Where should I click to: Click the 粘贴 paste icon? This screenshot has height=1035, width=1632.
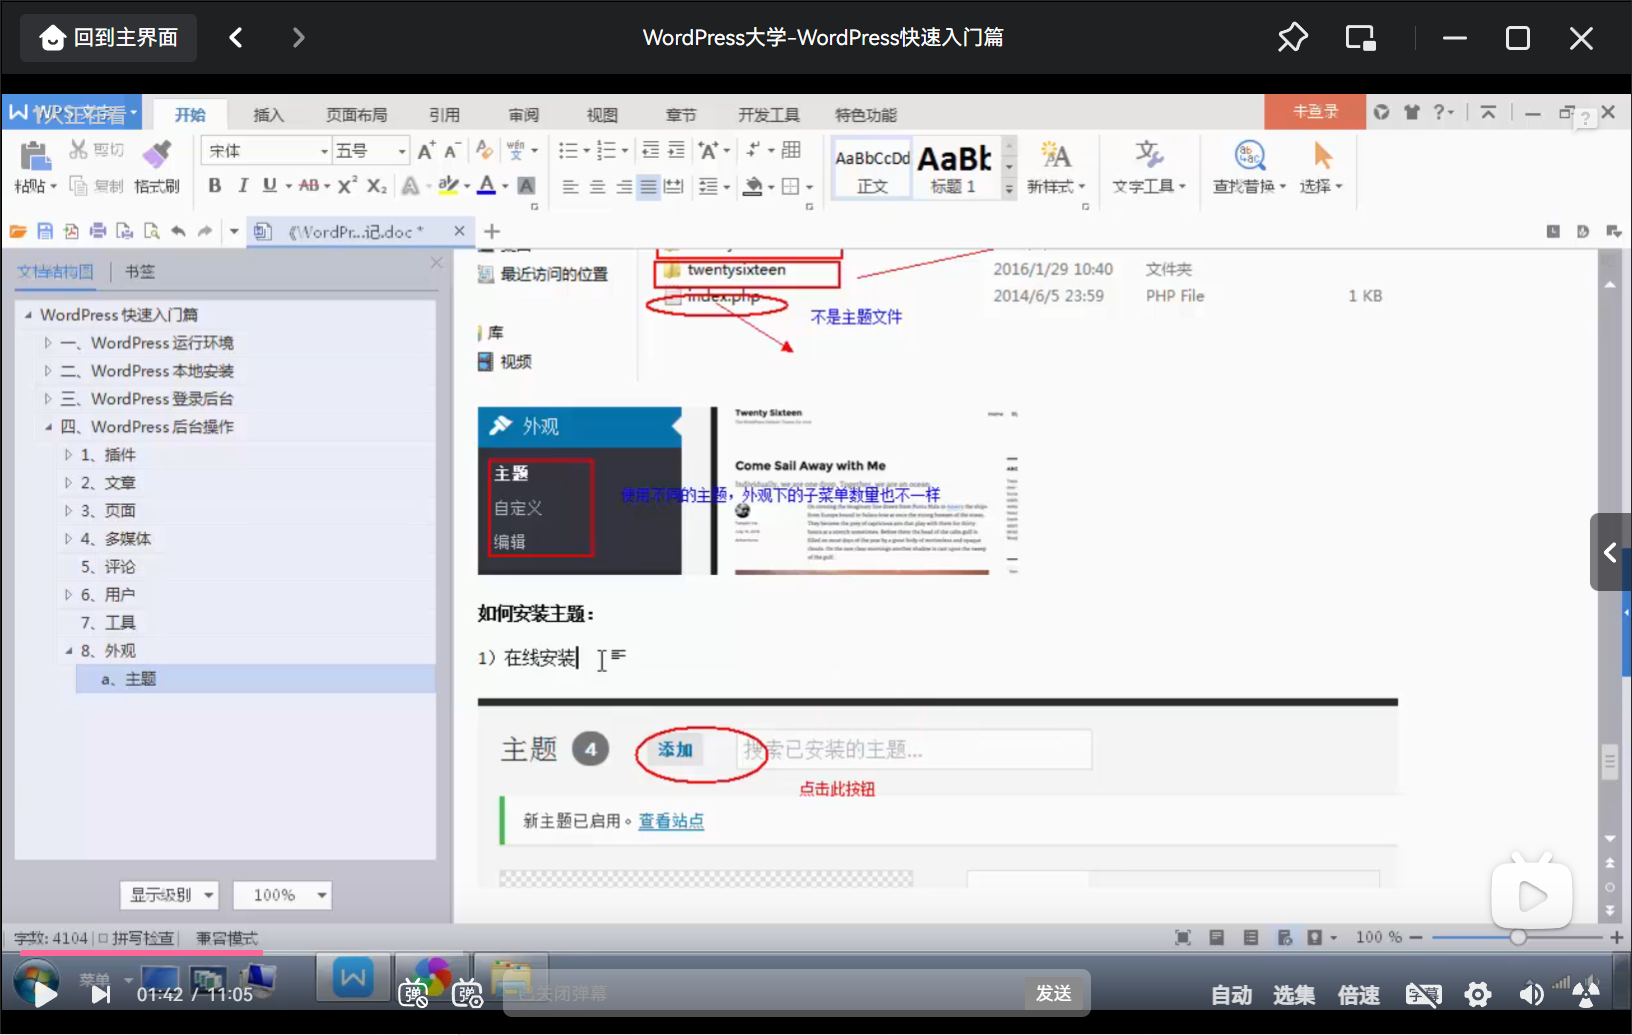[35, 157]
